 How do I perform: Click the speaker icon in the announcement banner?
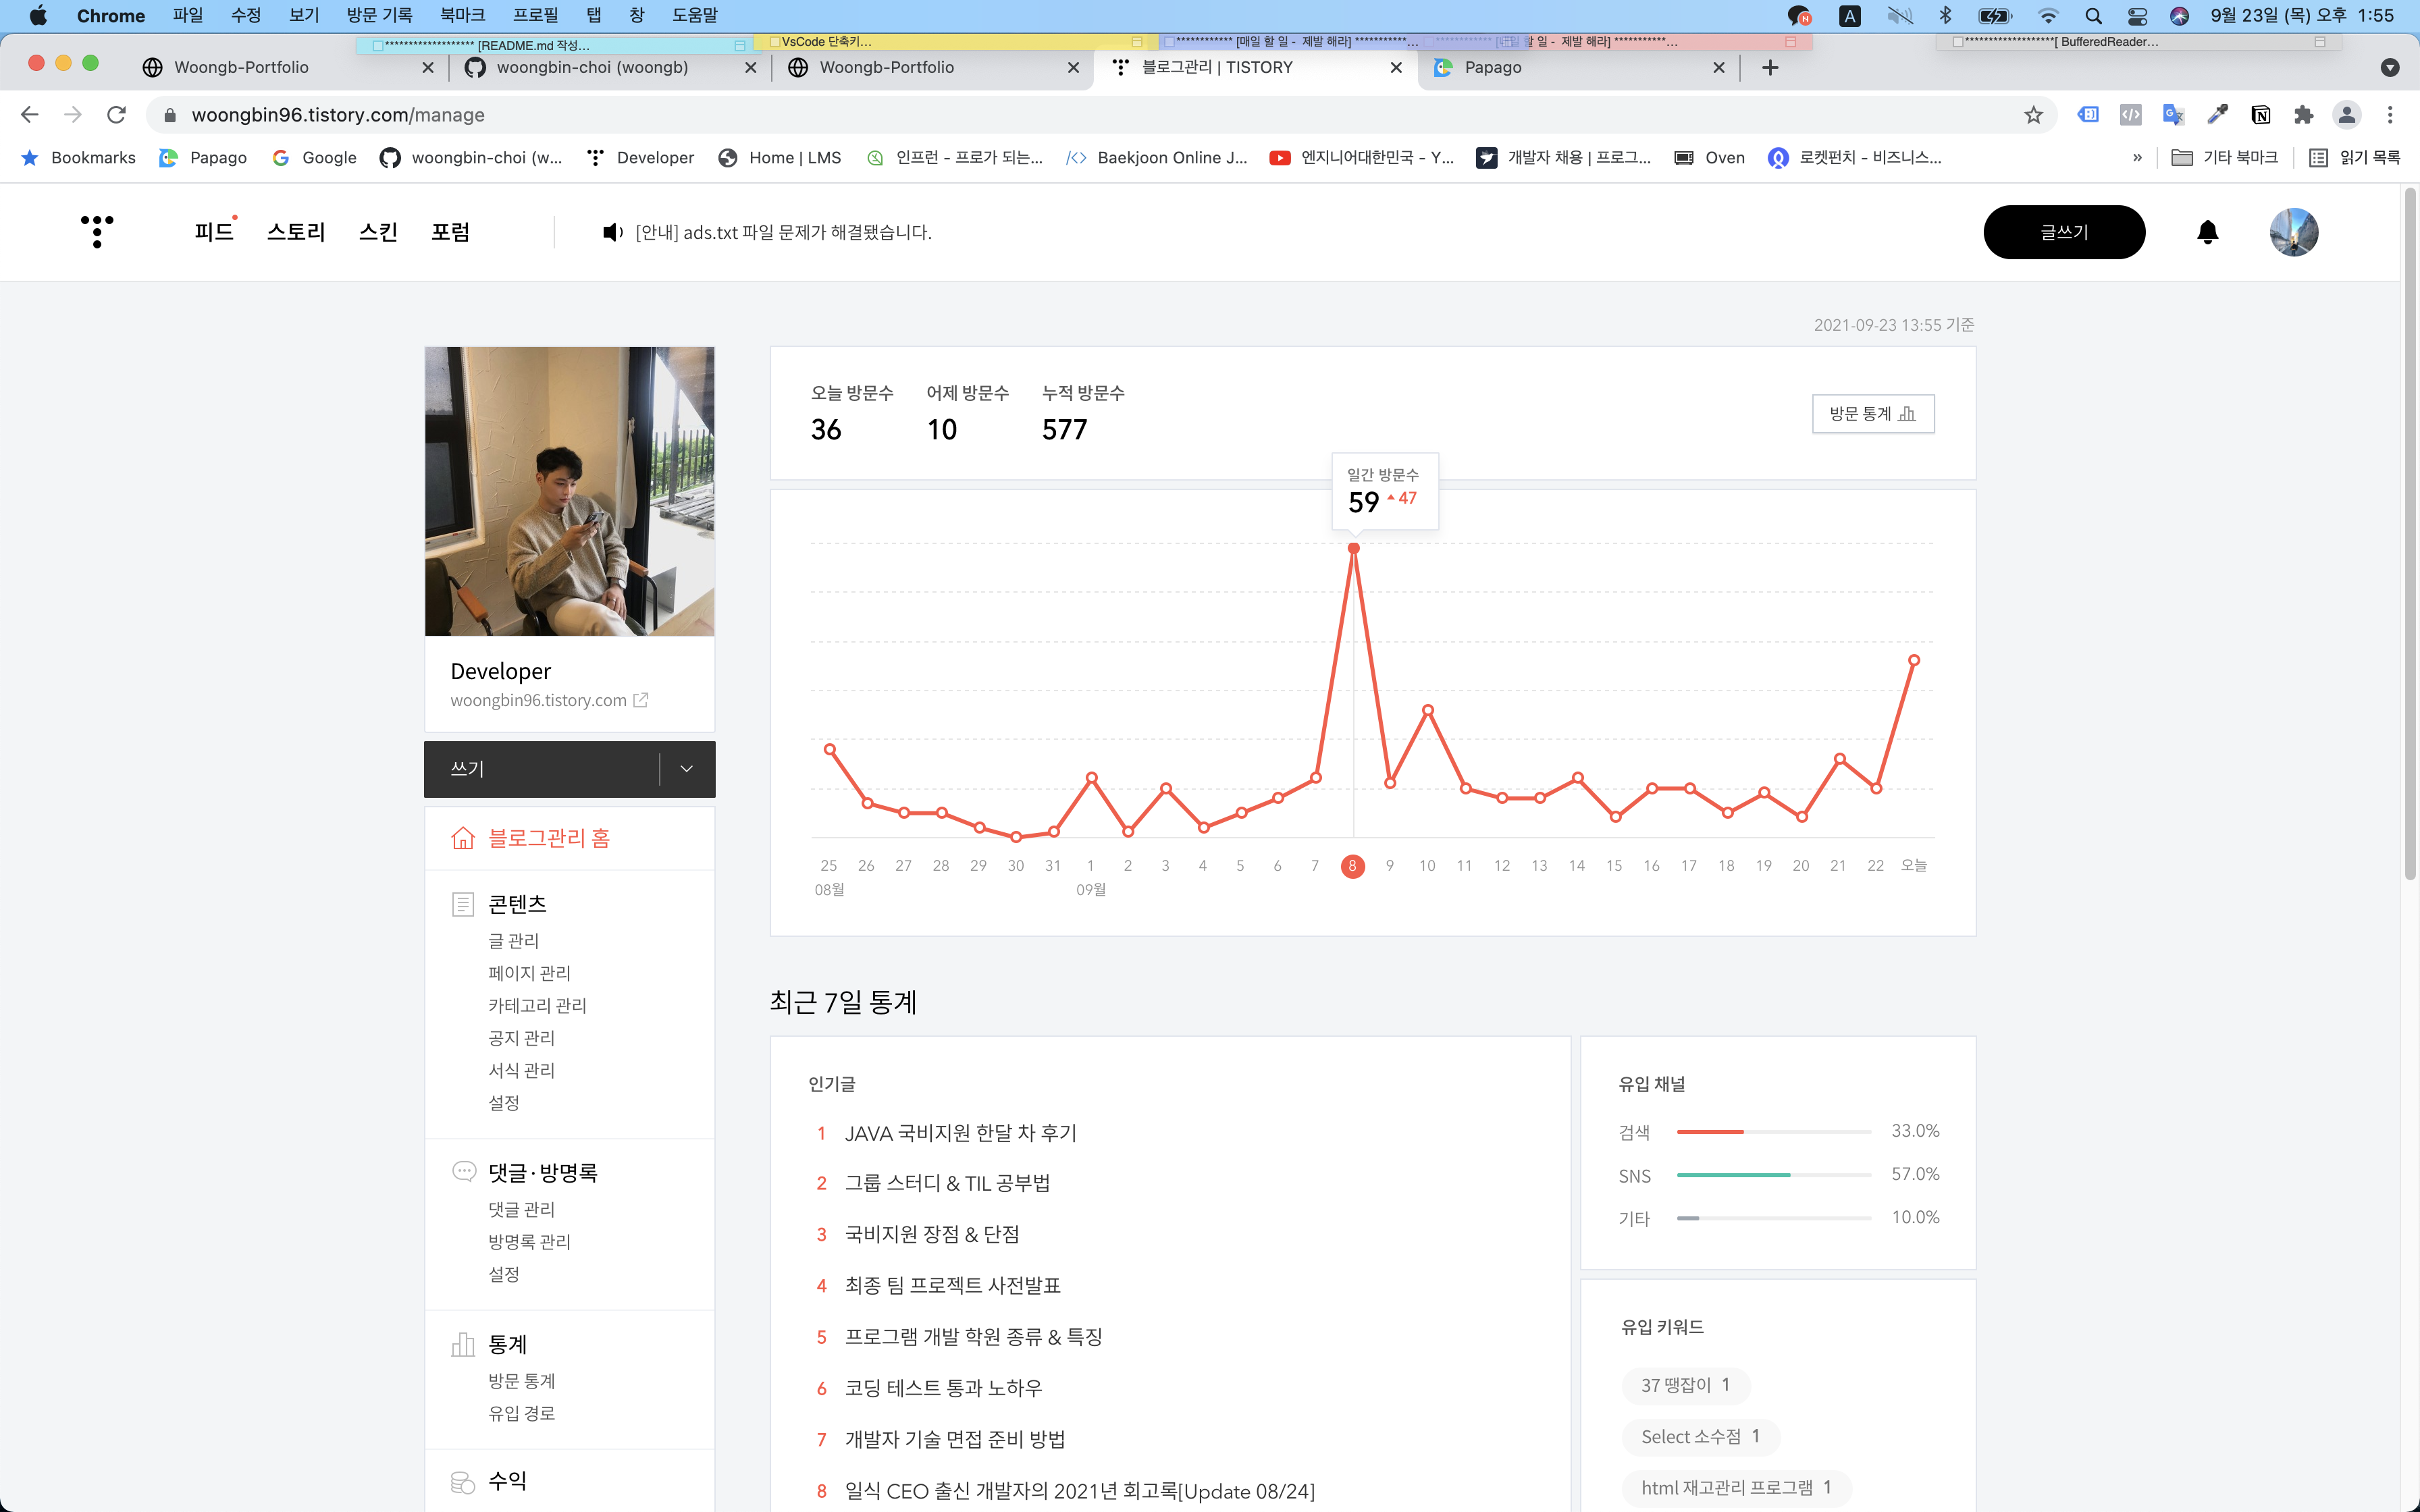click(x=611, y=231)
